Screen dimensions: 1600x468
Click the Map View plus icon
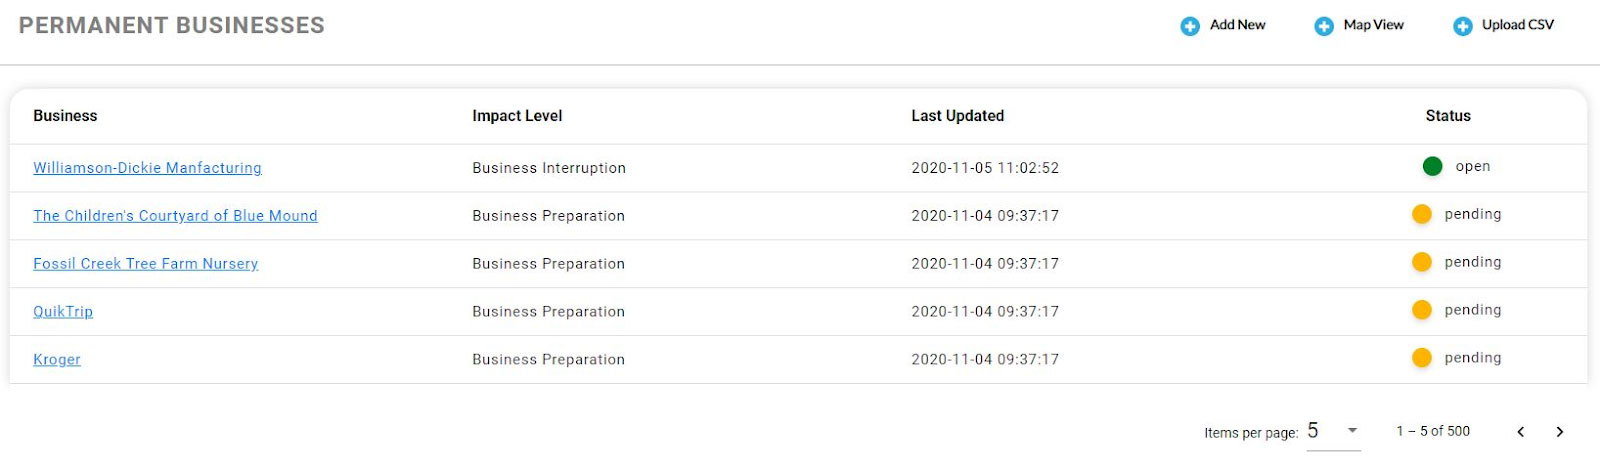coord(1324,26)
